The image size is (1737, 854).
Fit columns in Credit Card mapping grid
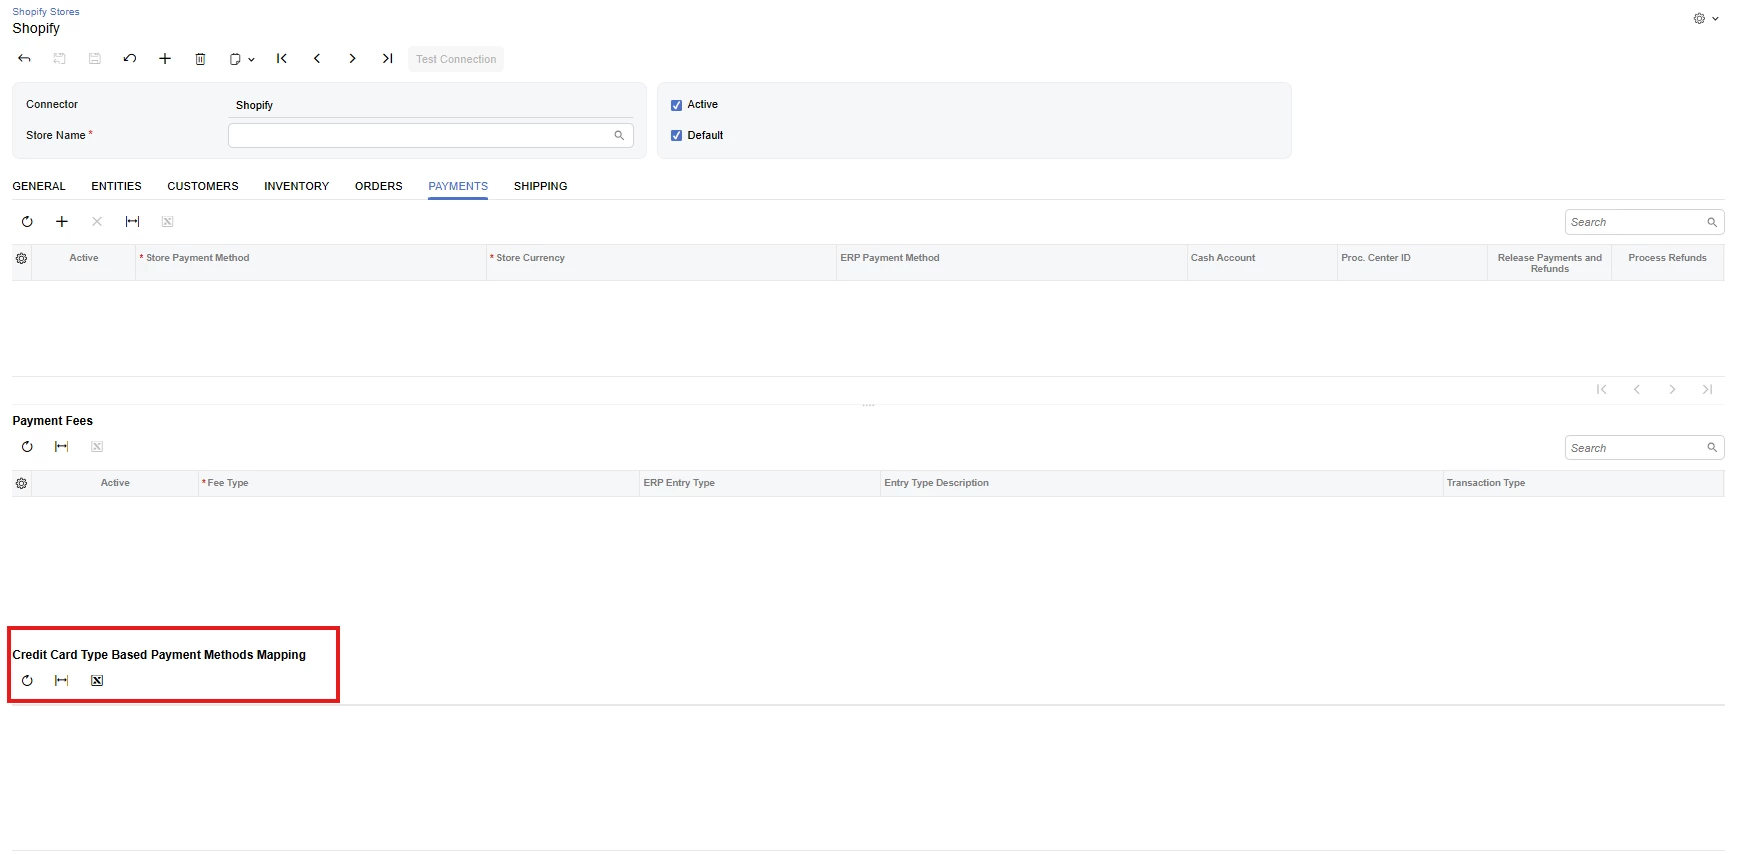tap(62, 681)
